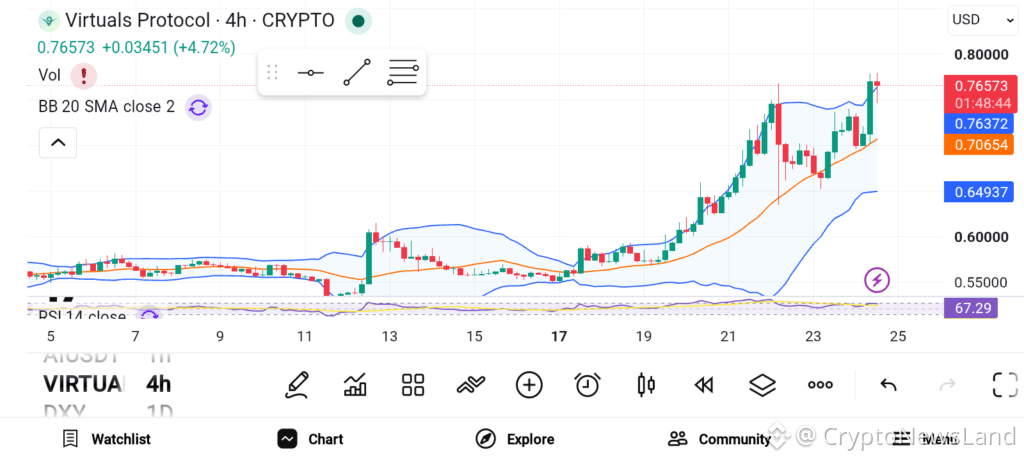The image size is (1024, 461).
Task: Open the drawing pencil tool
Action: [x=296, y=385]
